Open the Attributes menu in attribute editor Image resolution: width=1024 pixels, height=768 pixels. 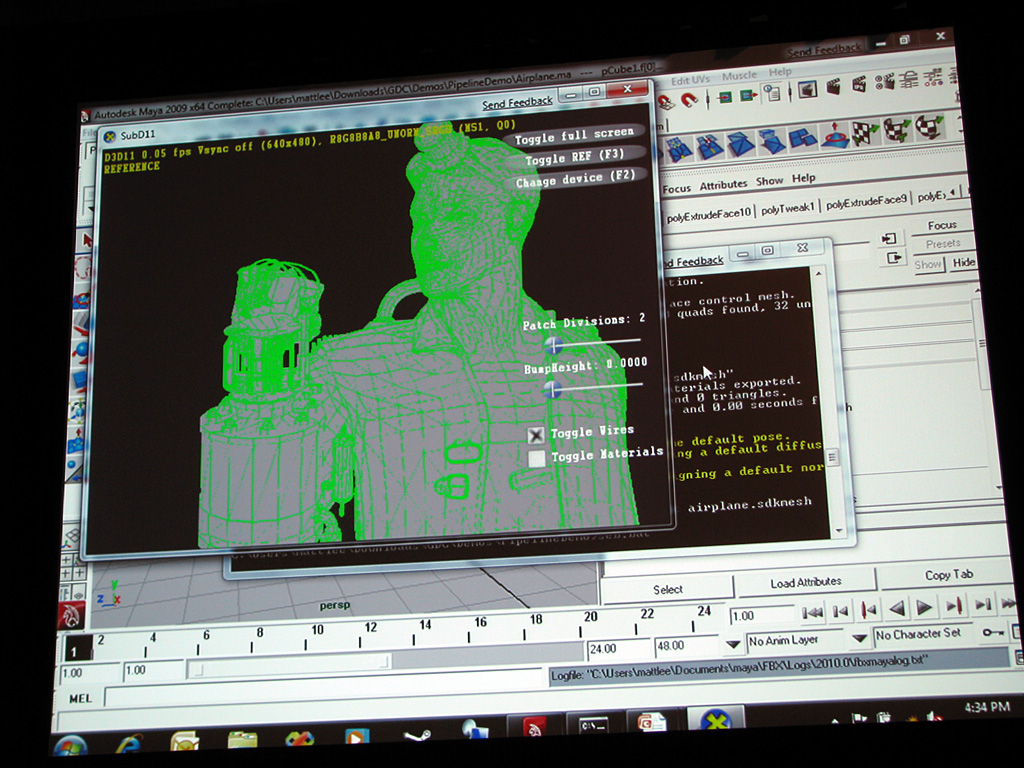[x=723, y=185]
